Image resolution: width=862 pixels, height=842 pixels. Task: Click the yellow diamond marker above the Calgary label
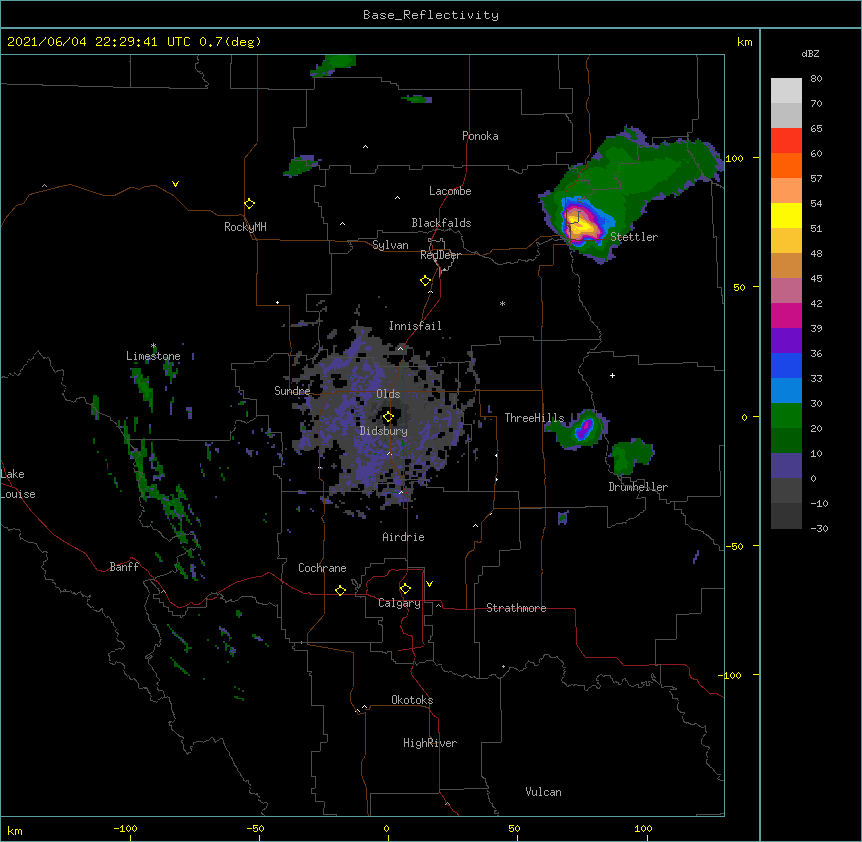(x=405, y=589)
